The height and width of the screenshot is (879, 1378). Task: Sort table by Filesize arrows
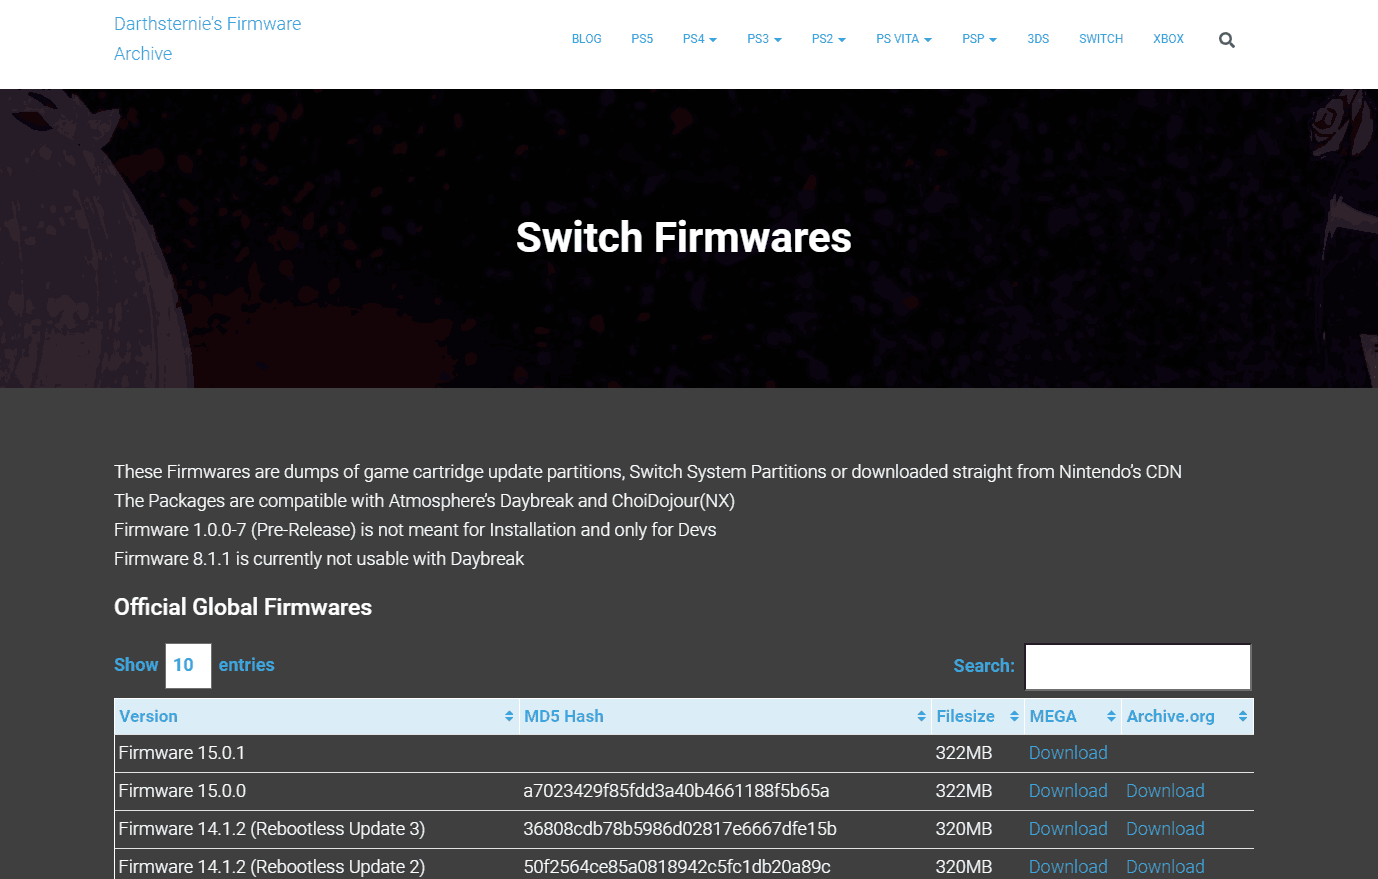click(x=1014, y=716)
